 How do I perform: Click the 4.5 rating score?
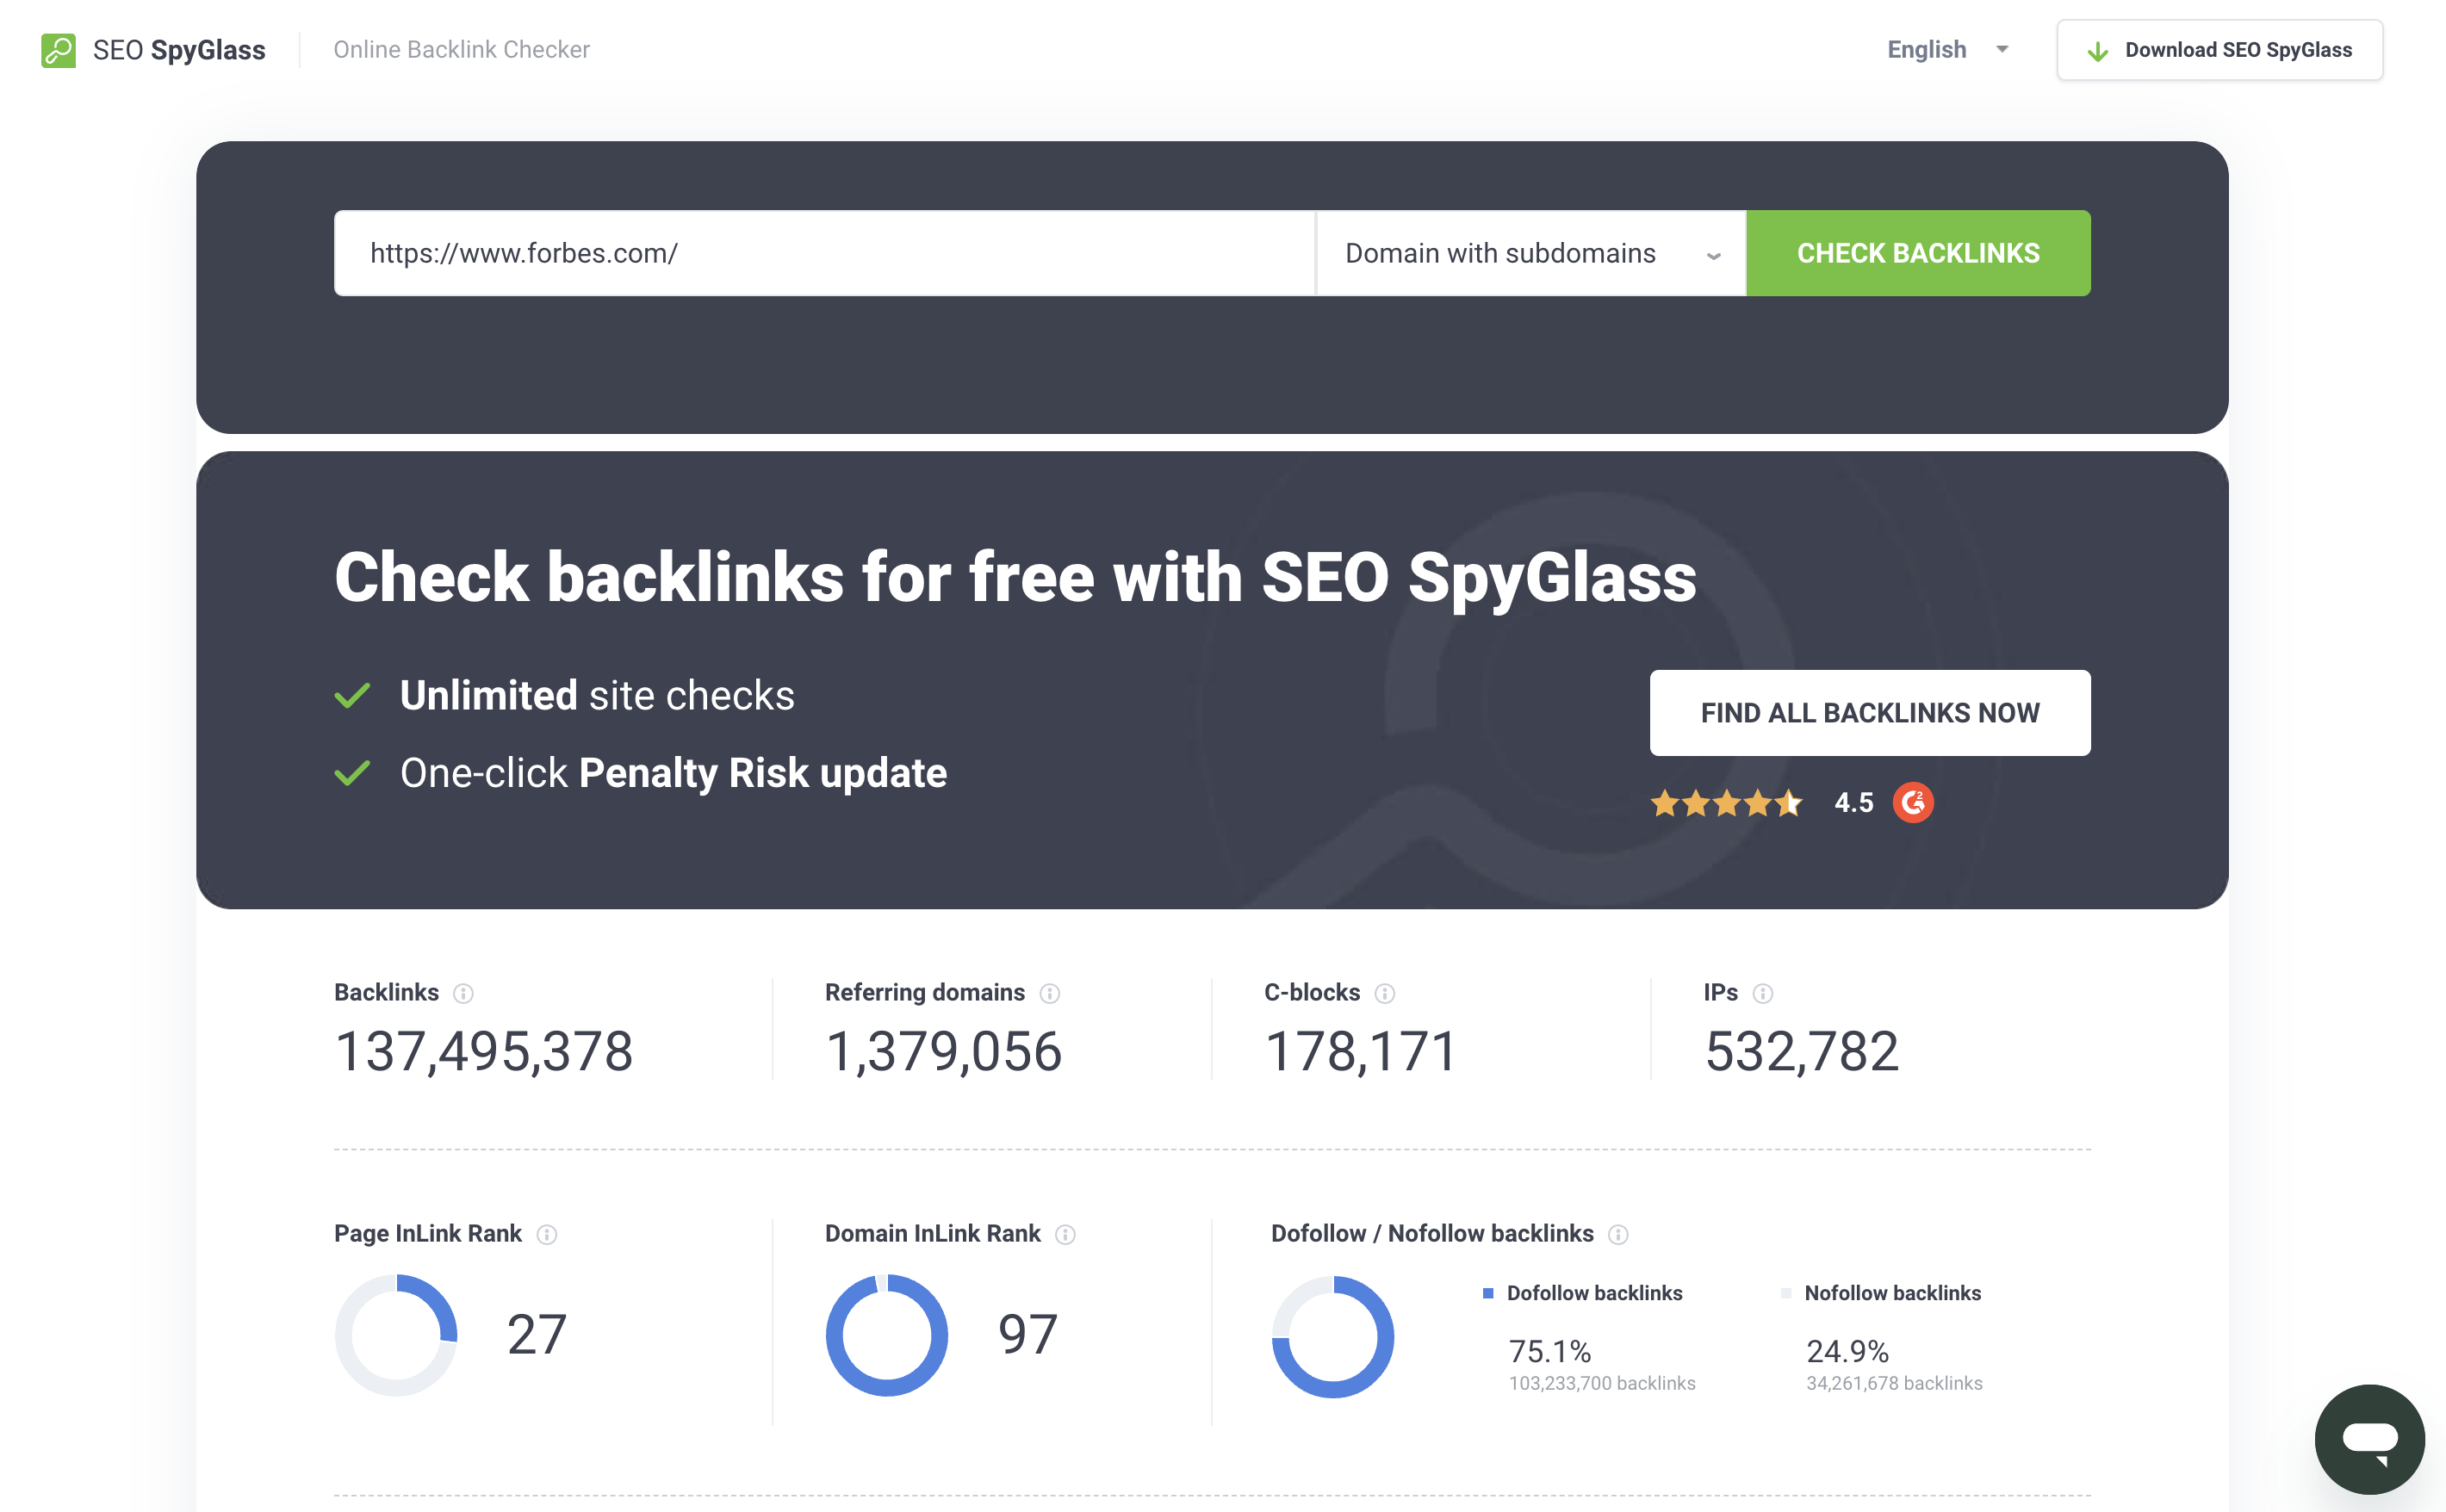[1853, 803]
